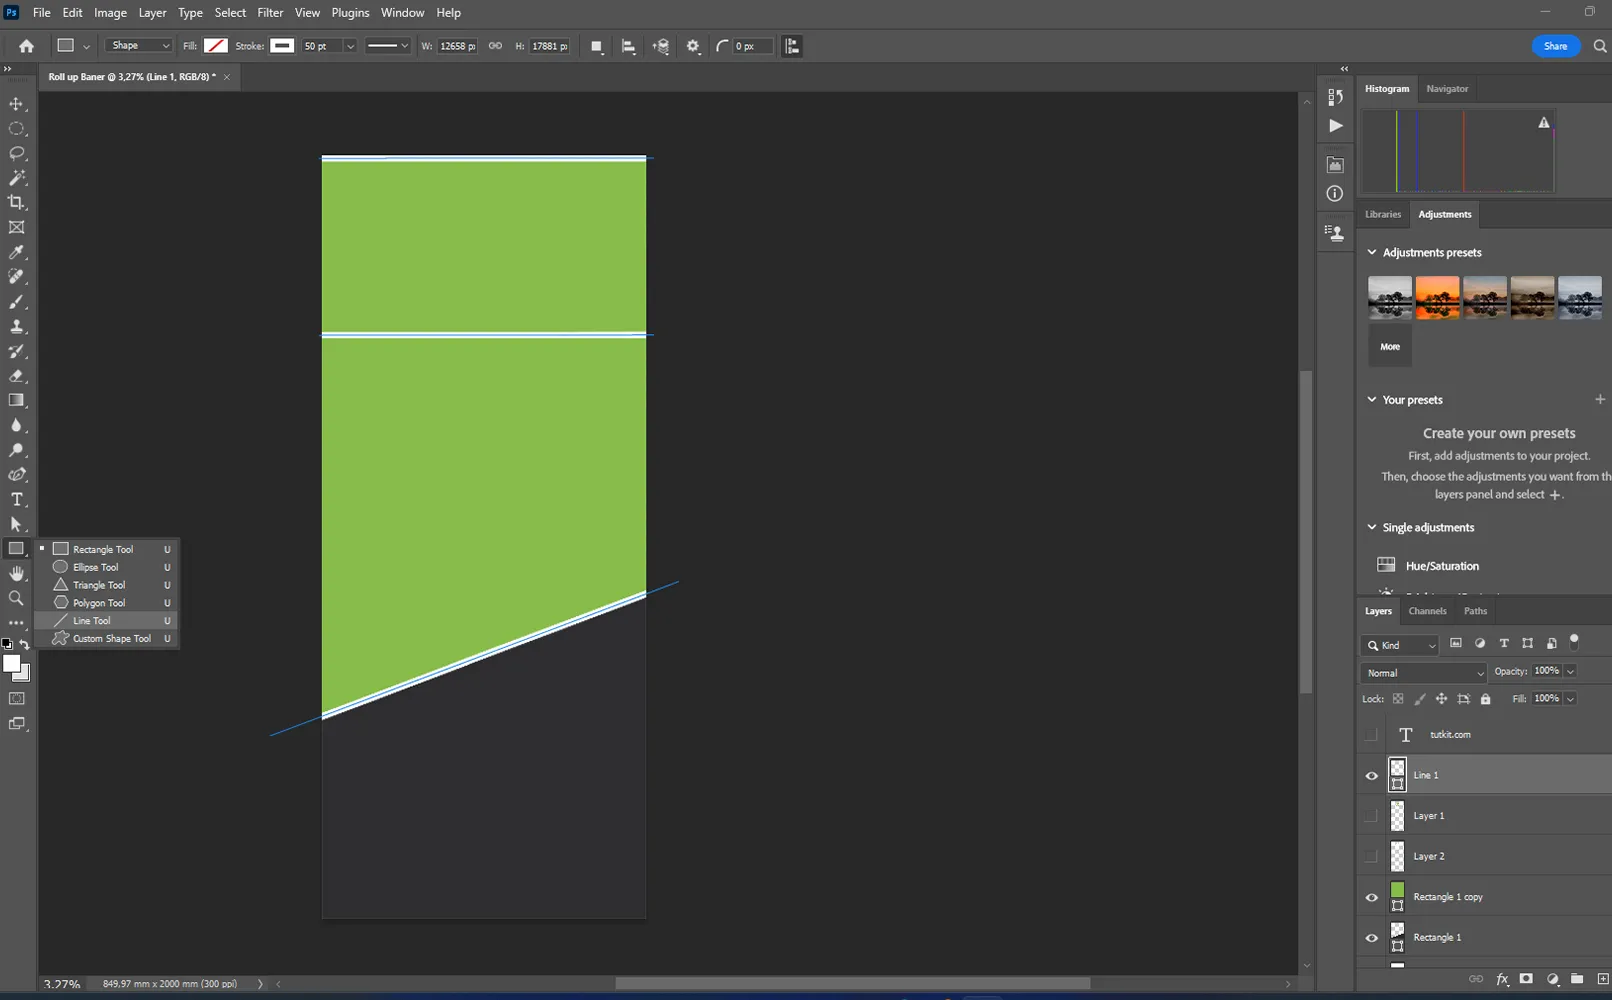1612x1000 pixels.
Task: Open path arrangement options
Action: [661, 46]
